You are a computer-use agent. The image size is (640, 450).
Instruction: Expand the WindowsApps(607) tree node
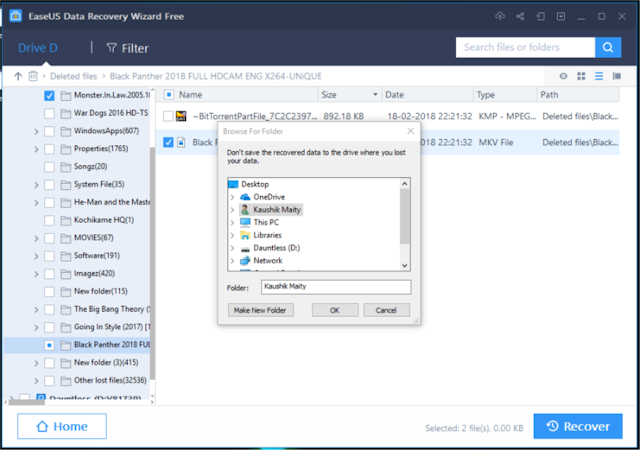pyautogui.click(x=36, y=131)
